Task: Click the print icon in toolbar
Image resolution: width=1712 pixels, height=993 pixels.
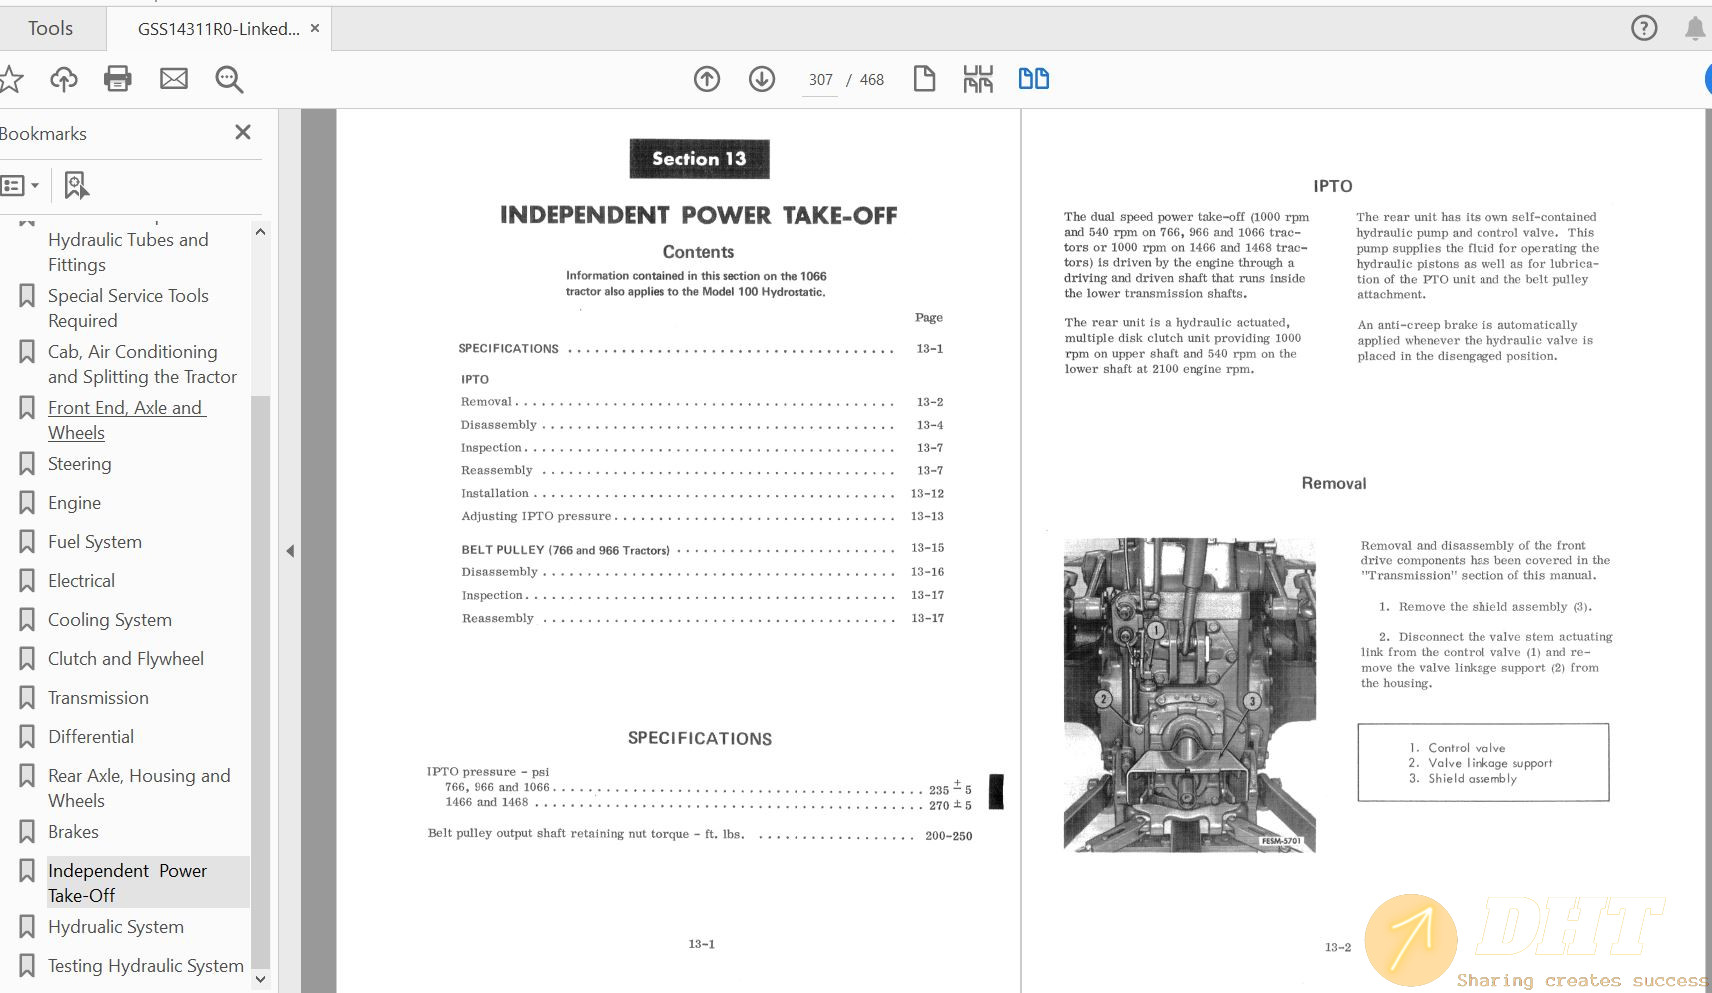Action: click(118, 79)
